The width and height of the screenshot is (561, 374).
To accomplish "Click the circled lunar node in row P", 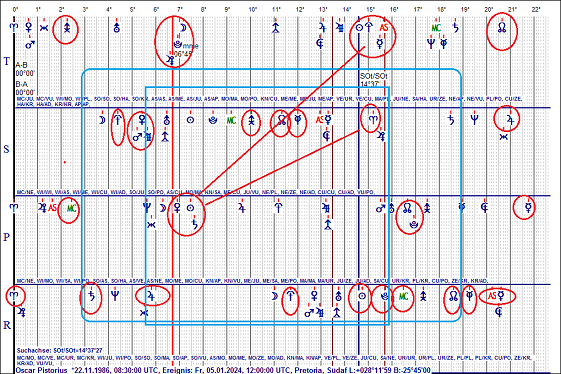I will pyautogui.click(x=407, y=208).
